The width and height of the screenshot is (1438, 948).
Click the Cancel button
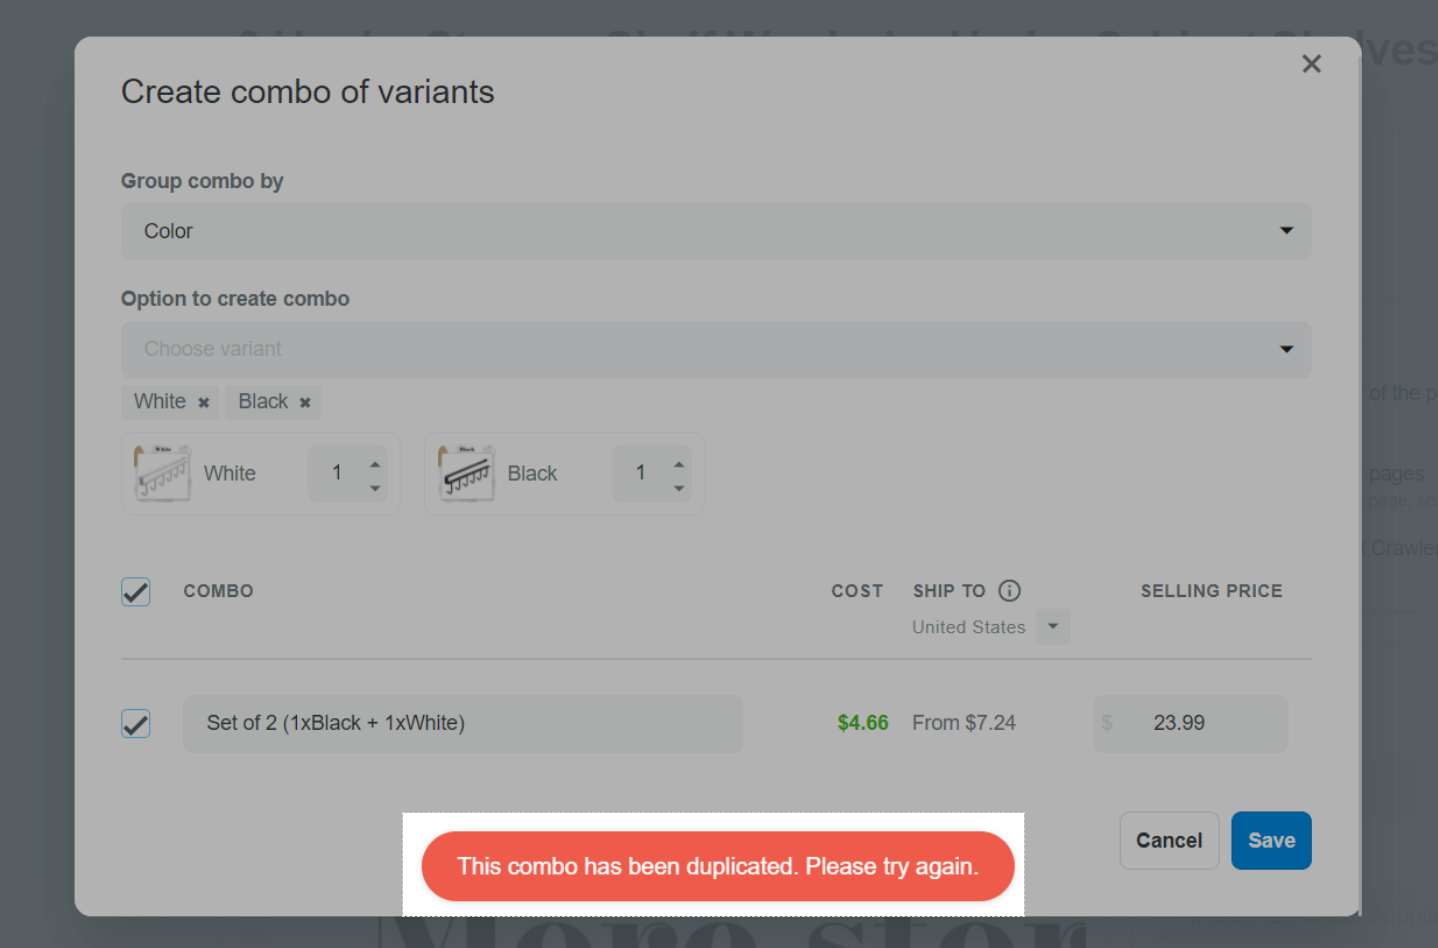pyautogui.click(x=1169, y=840)
